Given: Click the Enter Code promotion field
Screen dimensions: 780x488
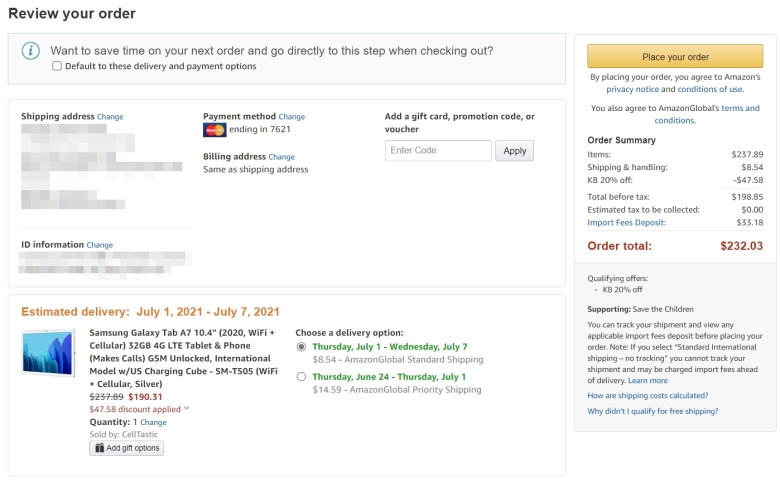Looking at the screenshot, I should pos(438,151).
